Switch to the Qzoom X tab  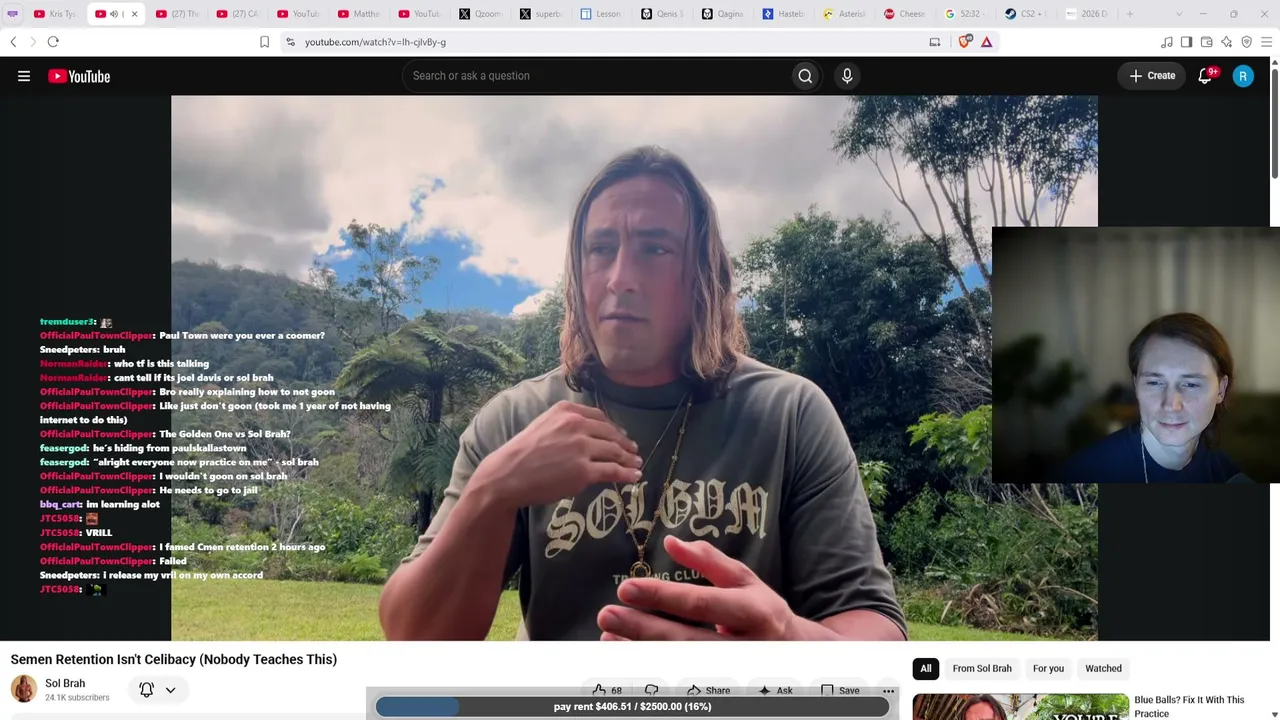(480, 14)
